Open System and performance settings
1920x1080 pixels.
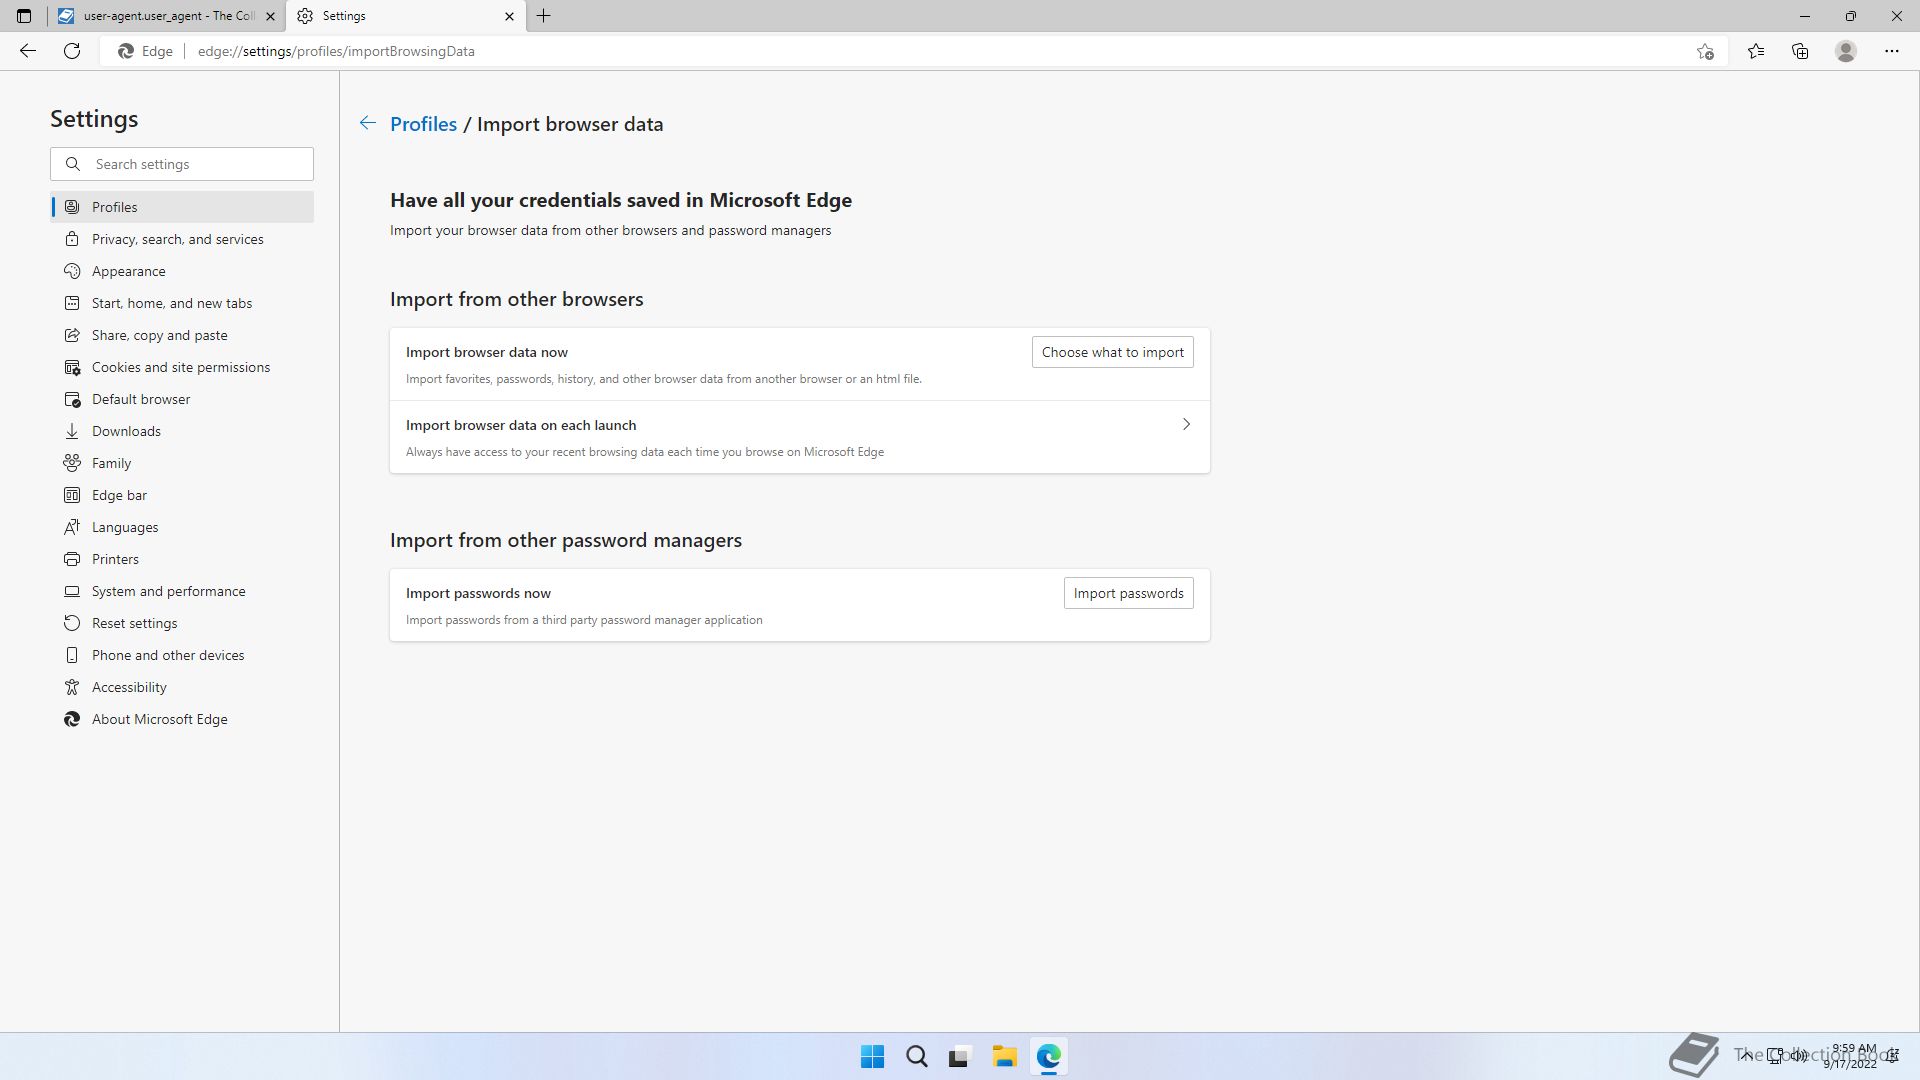pos(182,591)
